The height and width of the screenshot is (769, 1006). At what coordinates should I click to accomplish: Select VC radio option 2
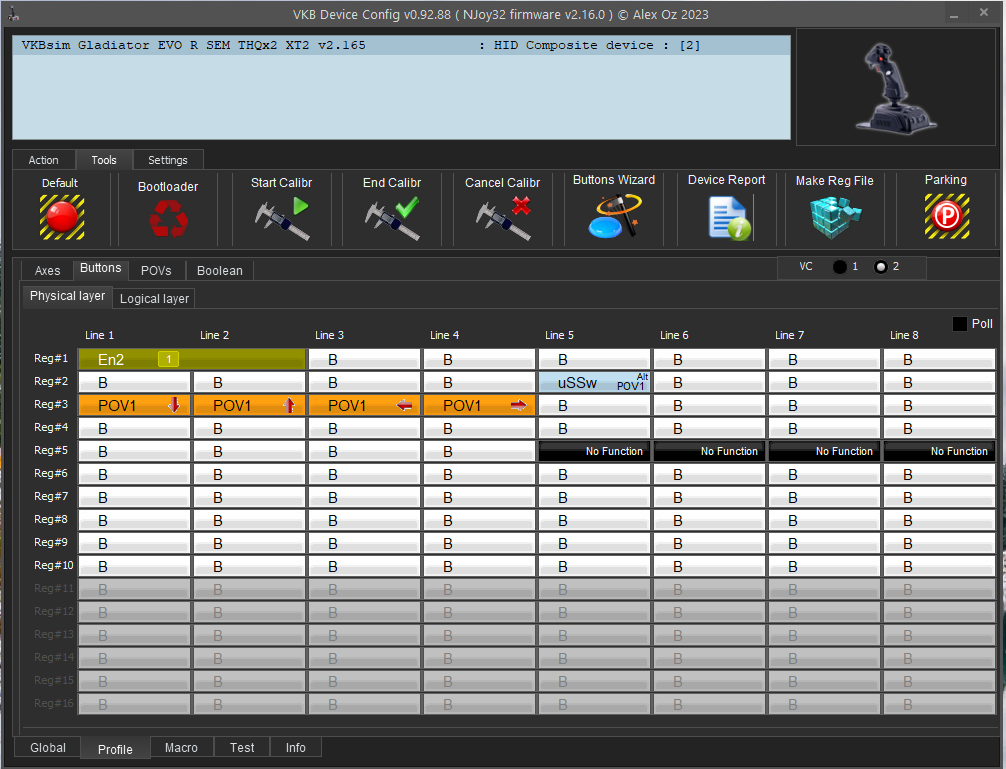pyautogui.click(x=881, y=267)
